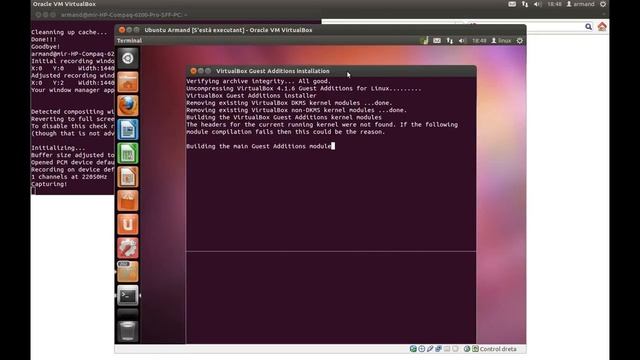Image resolution: width=640 pixels, height=360 pixels.
Task: Click the 'Oracle VM VirtualBox' host panel title
Action: (x=64, y=4)
